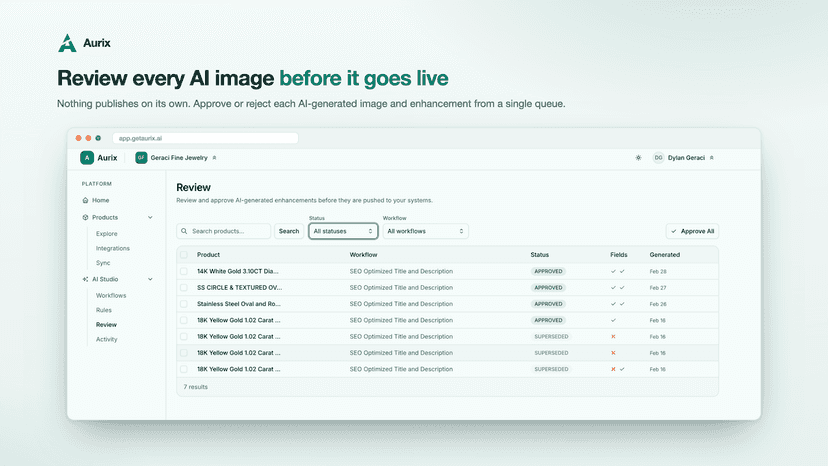Image resolution: width=828 pixels, height=466 pixels.
Task: Sort by the Workflow column header
Action: tap(363, 255)
